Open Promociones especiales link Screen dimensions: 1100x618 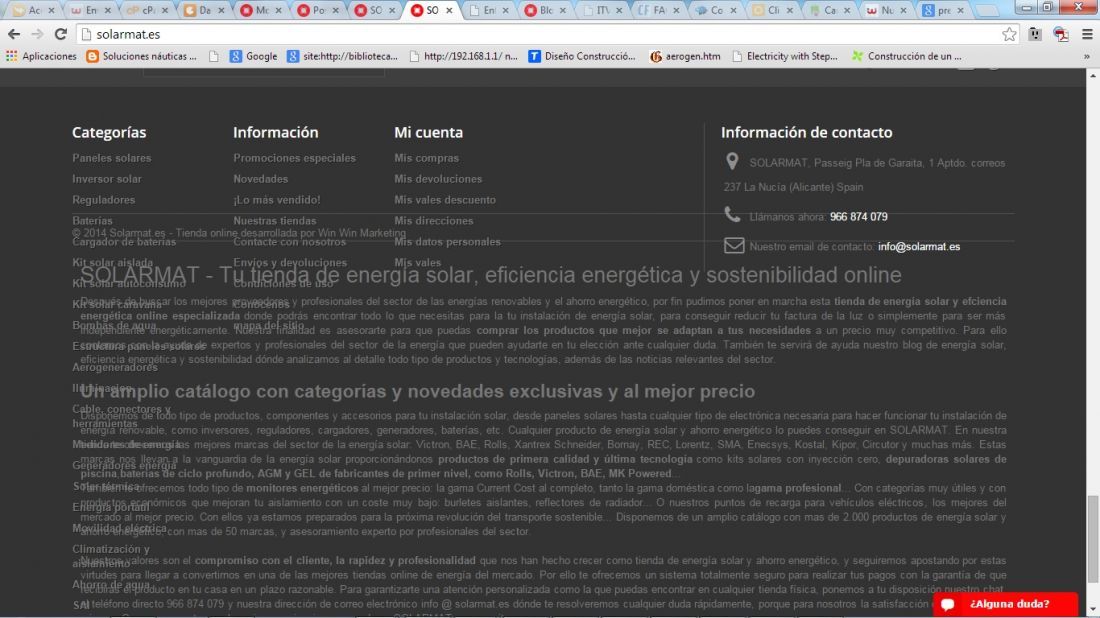tap(295, 159)
